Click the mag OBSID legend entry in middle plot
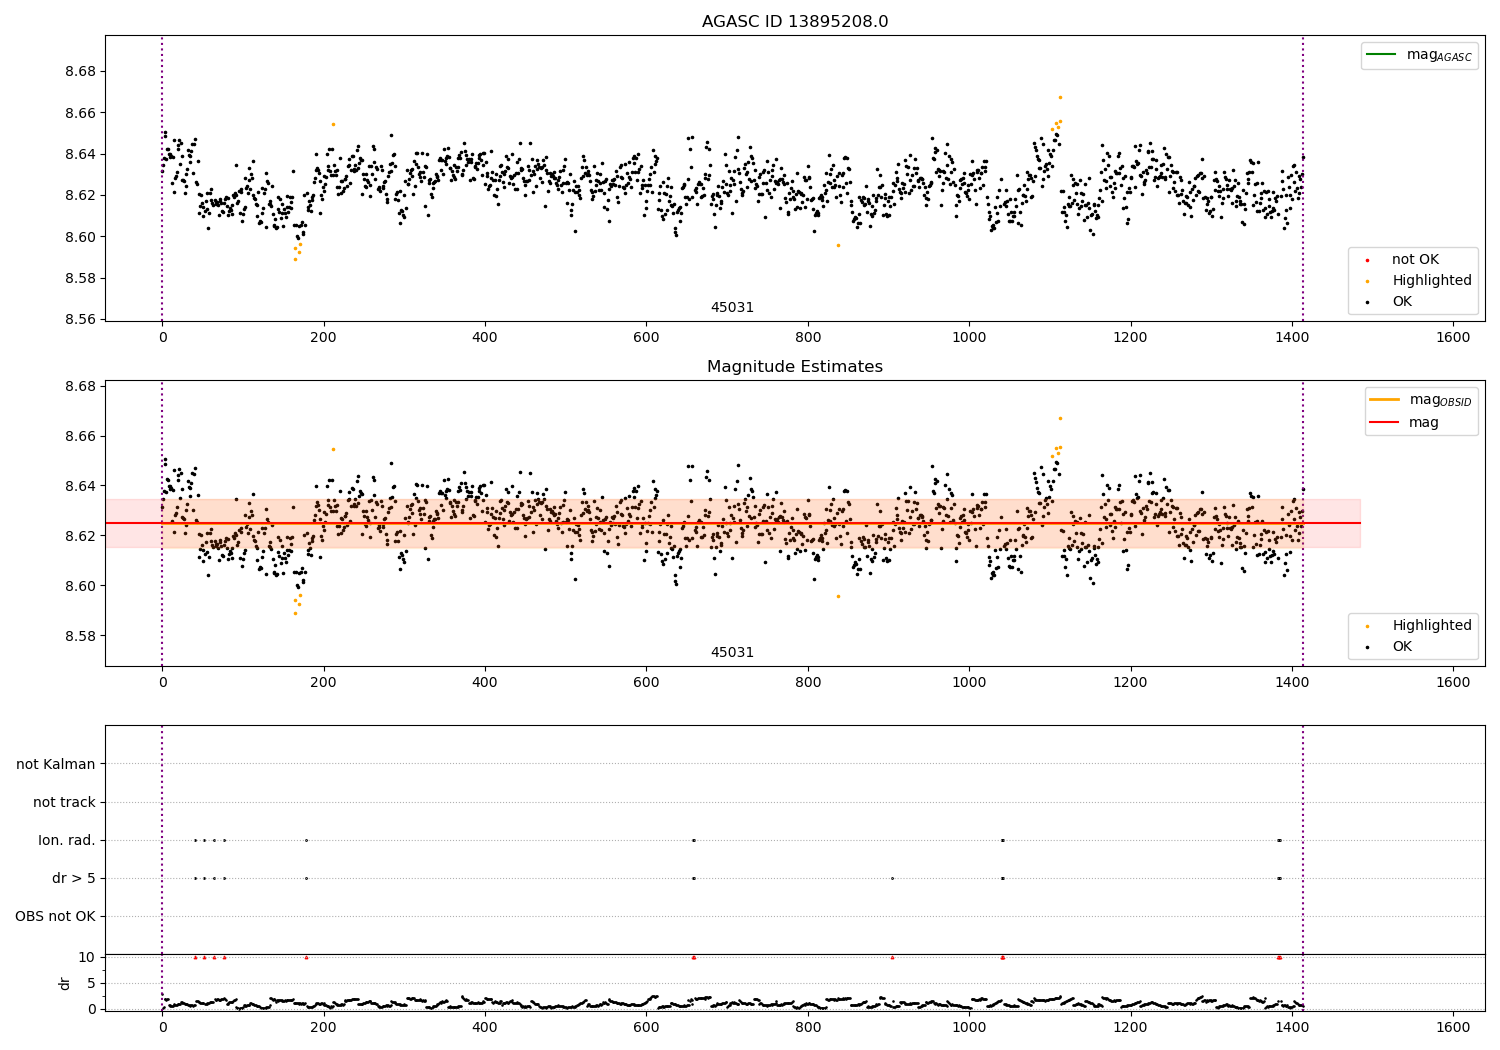Screen dimensions: 1500x1050 click(x=1421, y=400)
